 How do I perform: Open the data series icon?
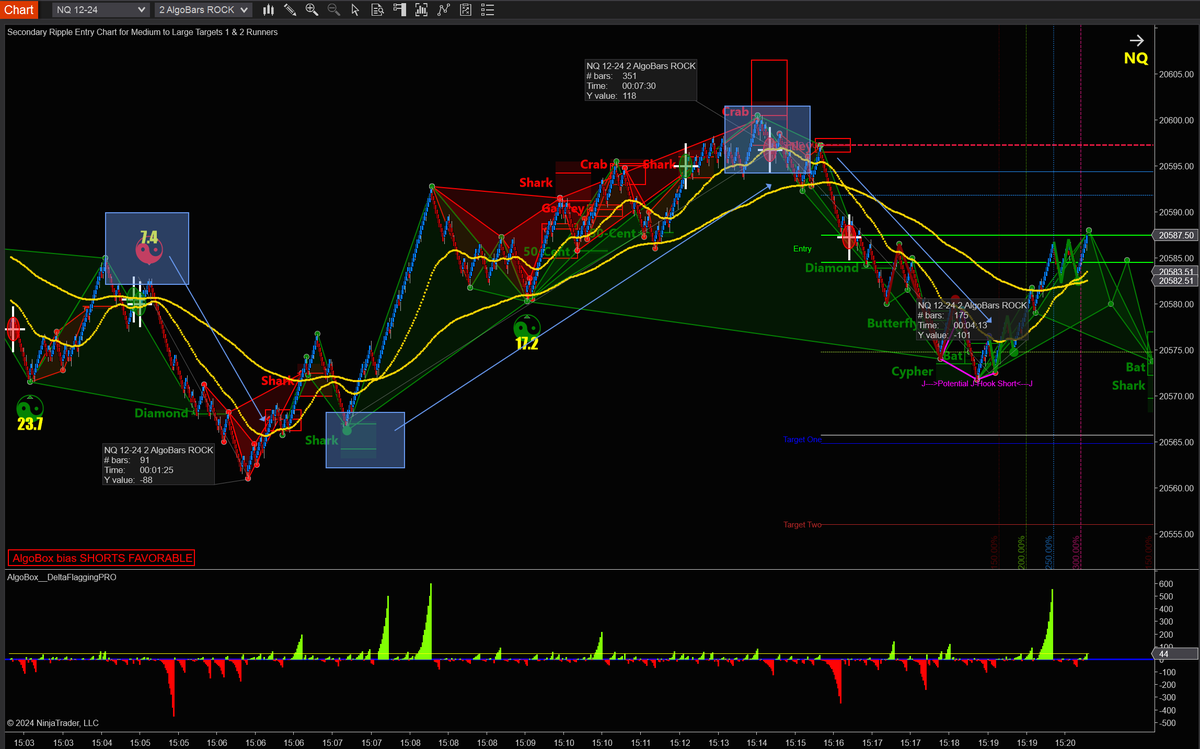[x=422, y=10]
